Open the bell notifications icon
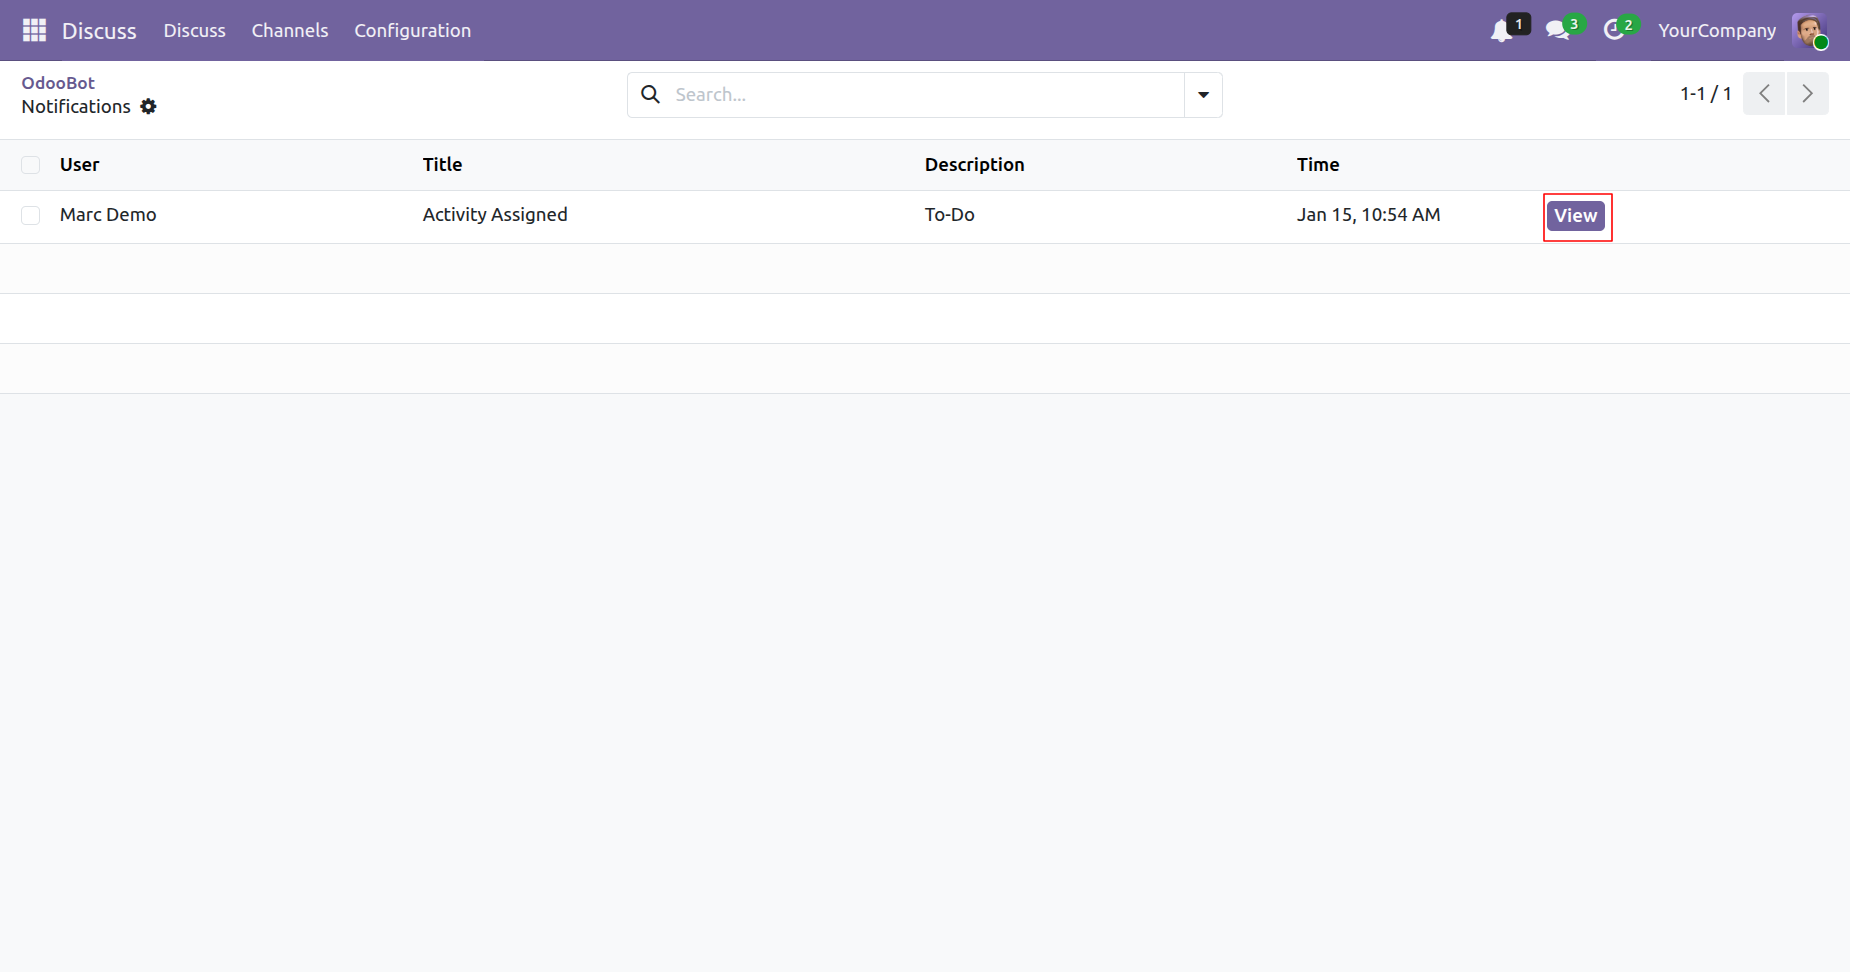The height and width of the screenshot is (972, 1850). tap(1502, 31)
